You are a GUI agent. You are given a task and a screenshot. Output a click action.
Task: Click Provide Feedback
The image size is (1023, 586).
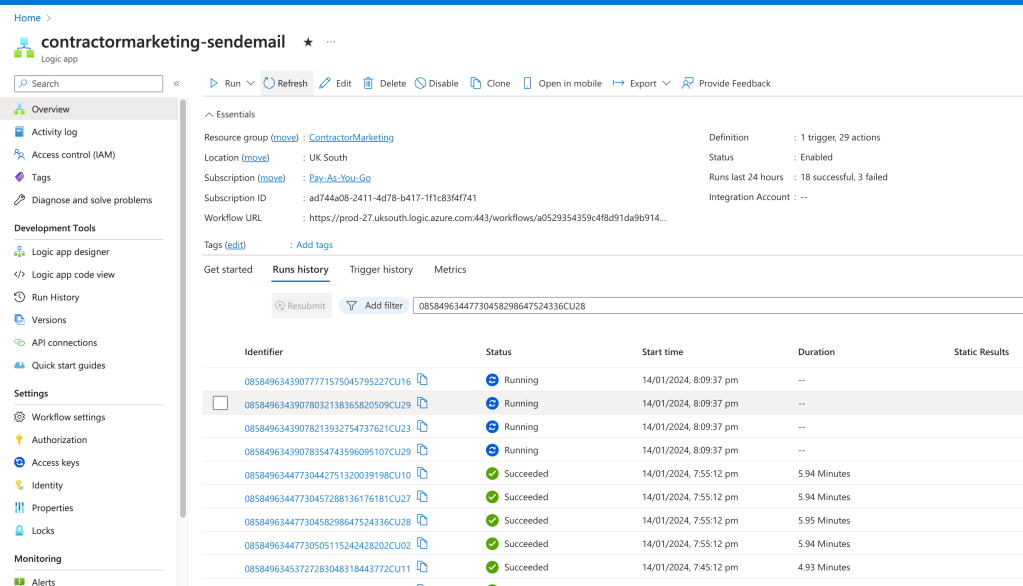pyautogui.click(x=726, y=84)
